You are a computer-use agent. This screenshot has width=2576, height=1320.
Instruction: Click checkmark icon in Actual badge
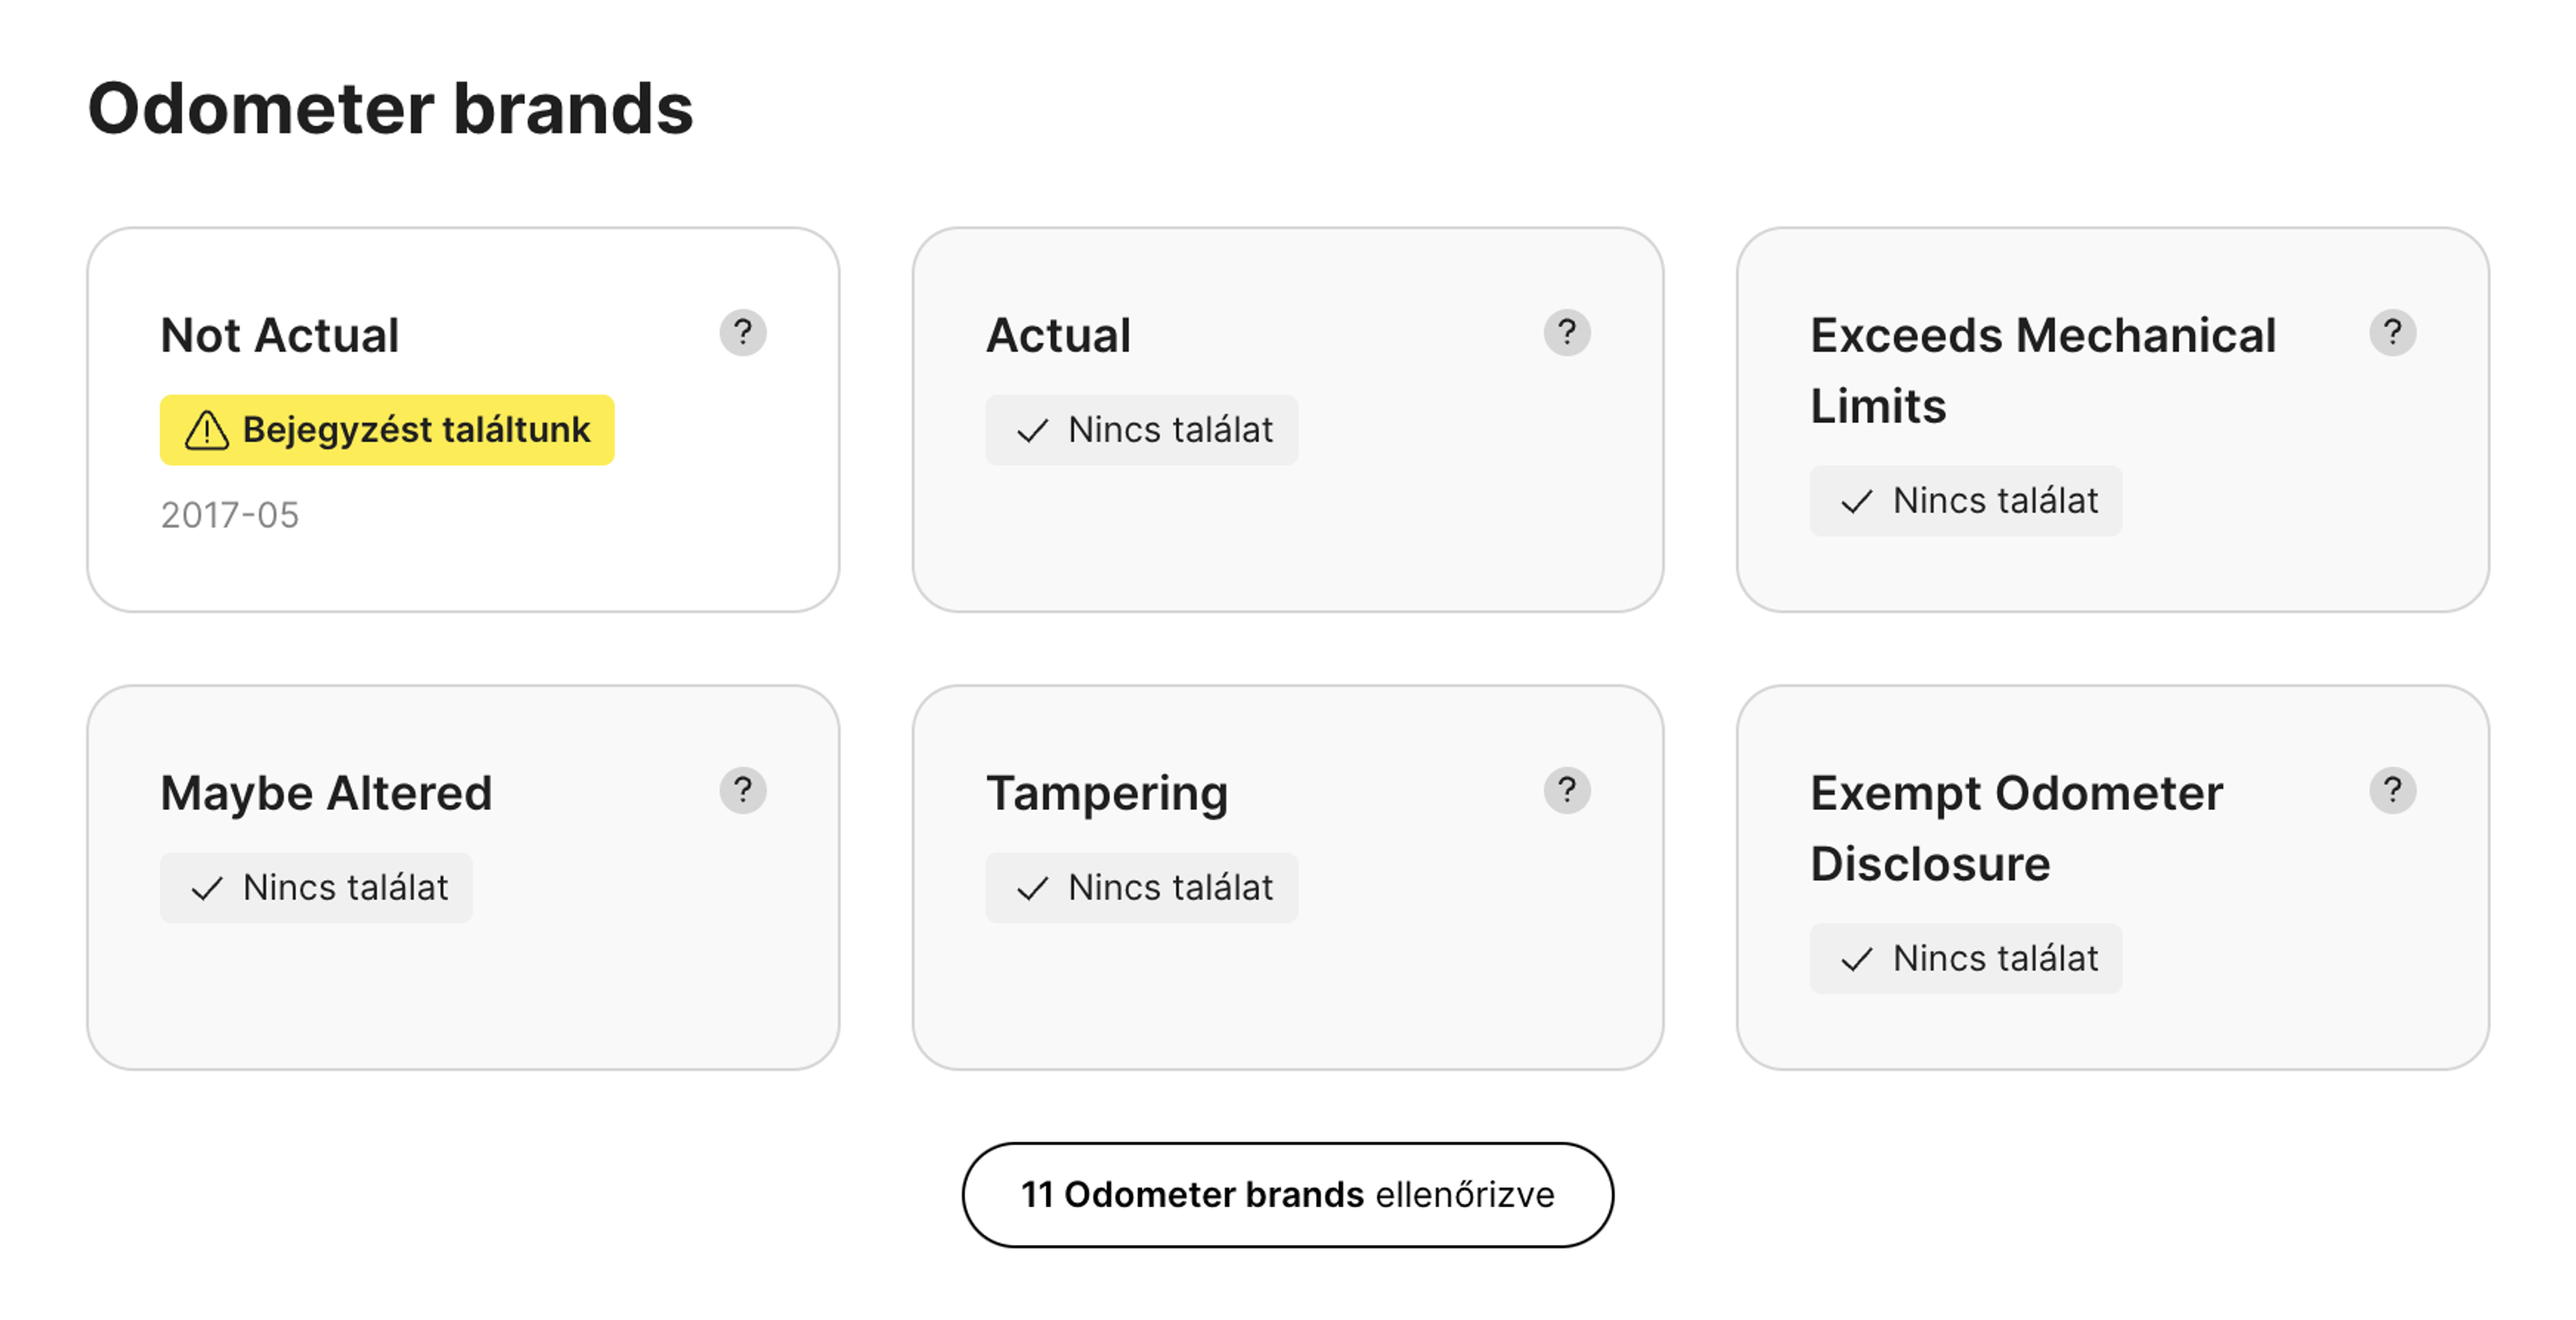[x=1032, y=431]
